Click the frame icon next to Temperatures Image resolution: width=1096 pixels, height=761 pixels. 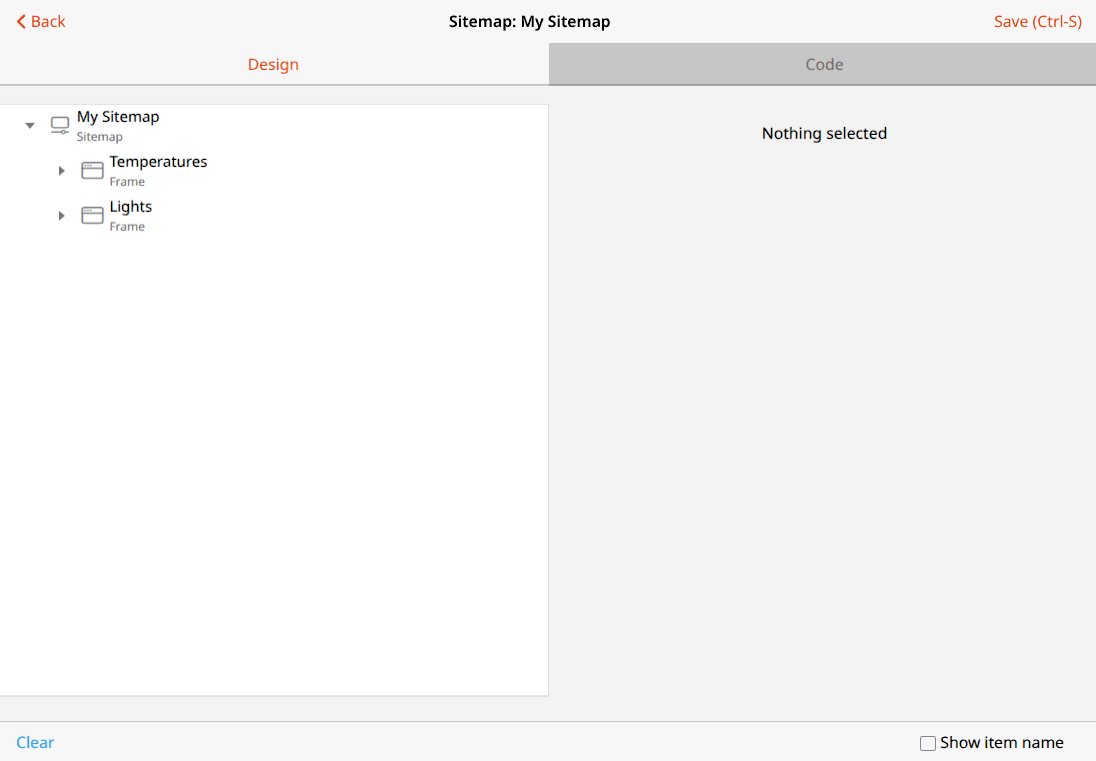click(x=92, y=170)
